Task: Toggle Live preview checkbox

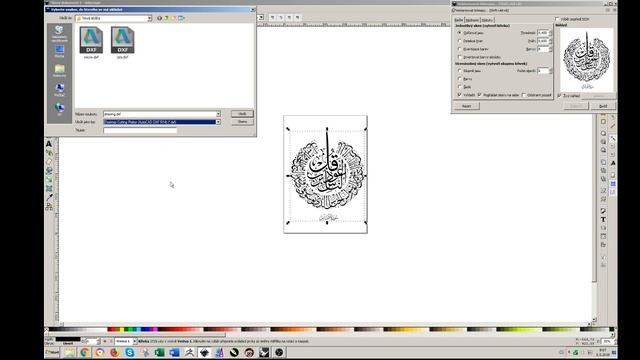Action: [560, 96]
